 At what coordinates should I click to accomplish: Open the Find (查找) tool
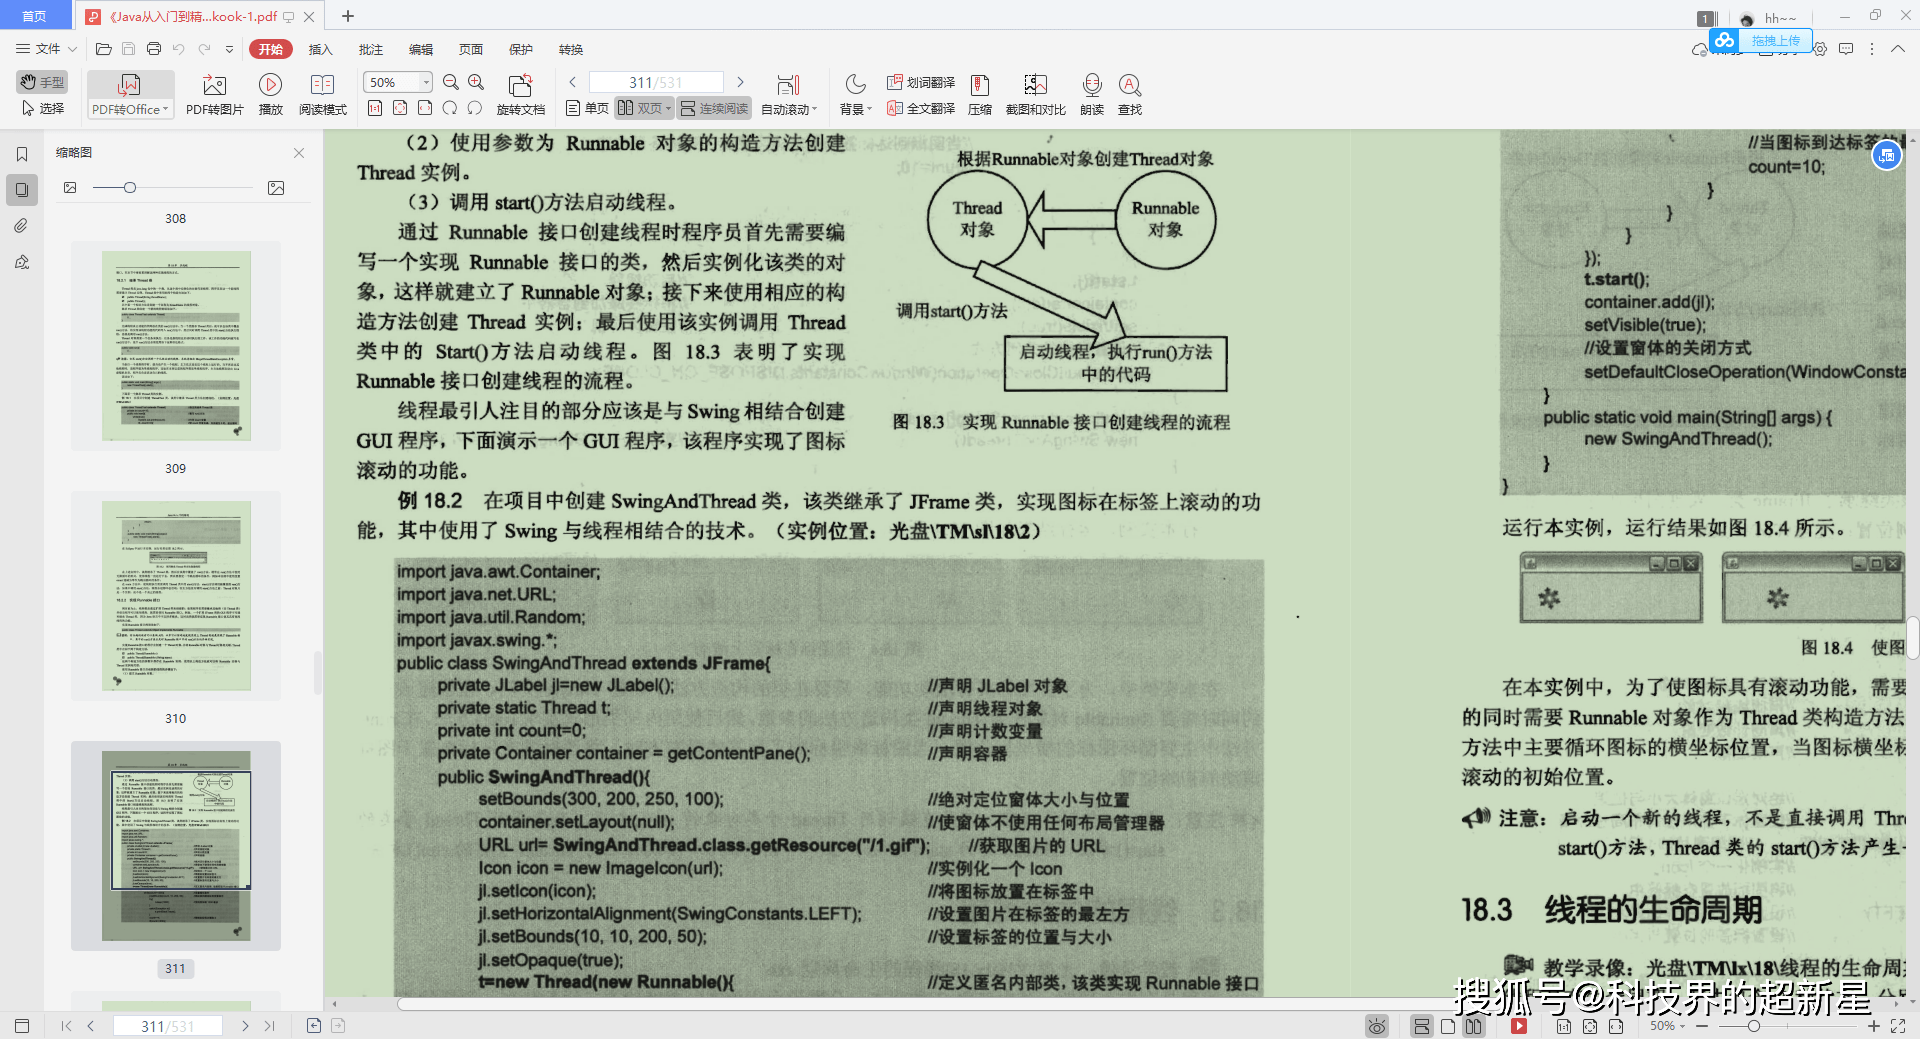[x=1130, y=94]
